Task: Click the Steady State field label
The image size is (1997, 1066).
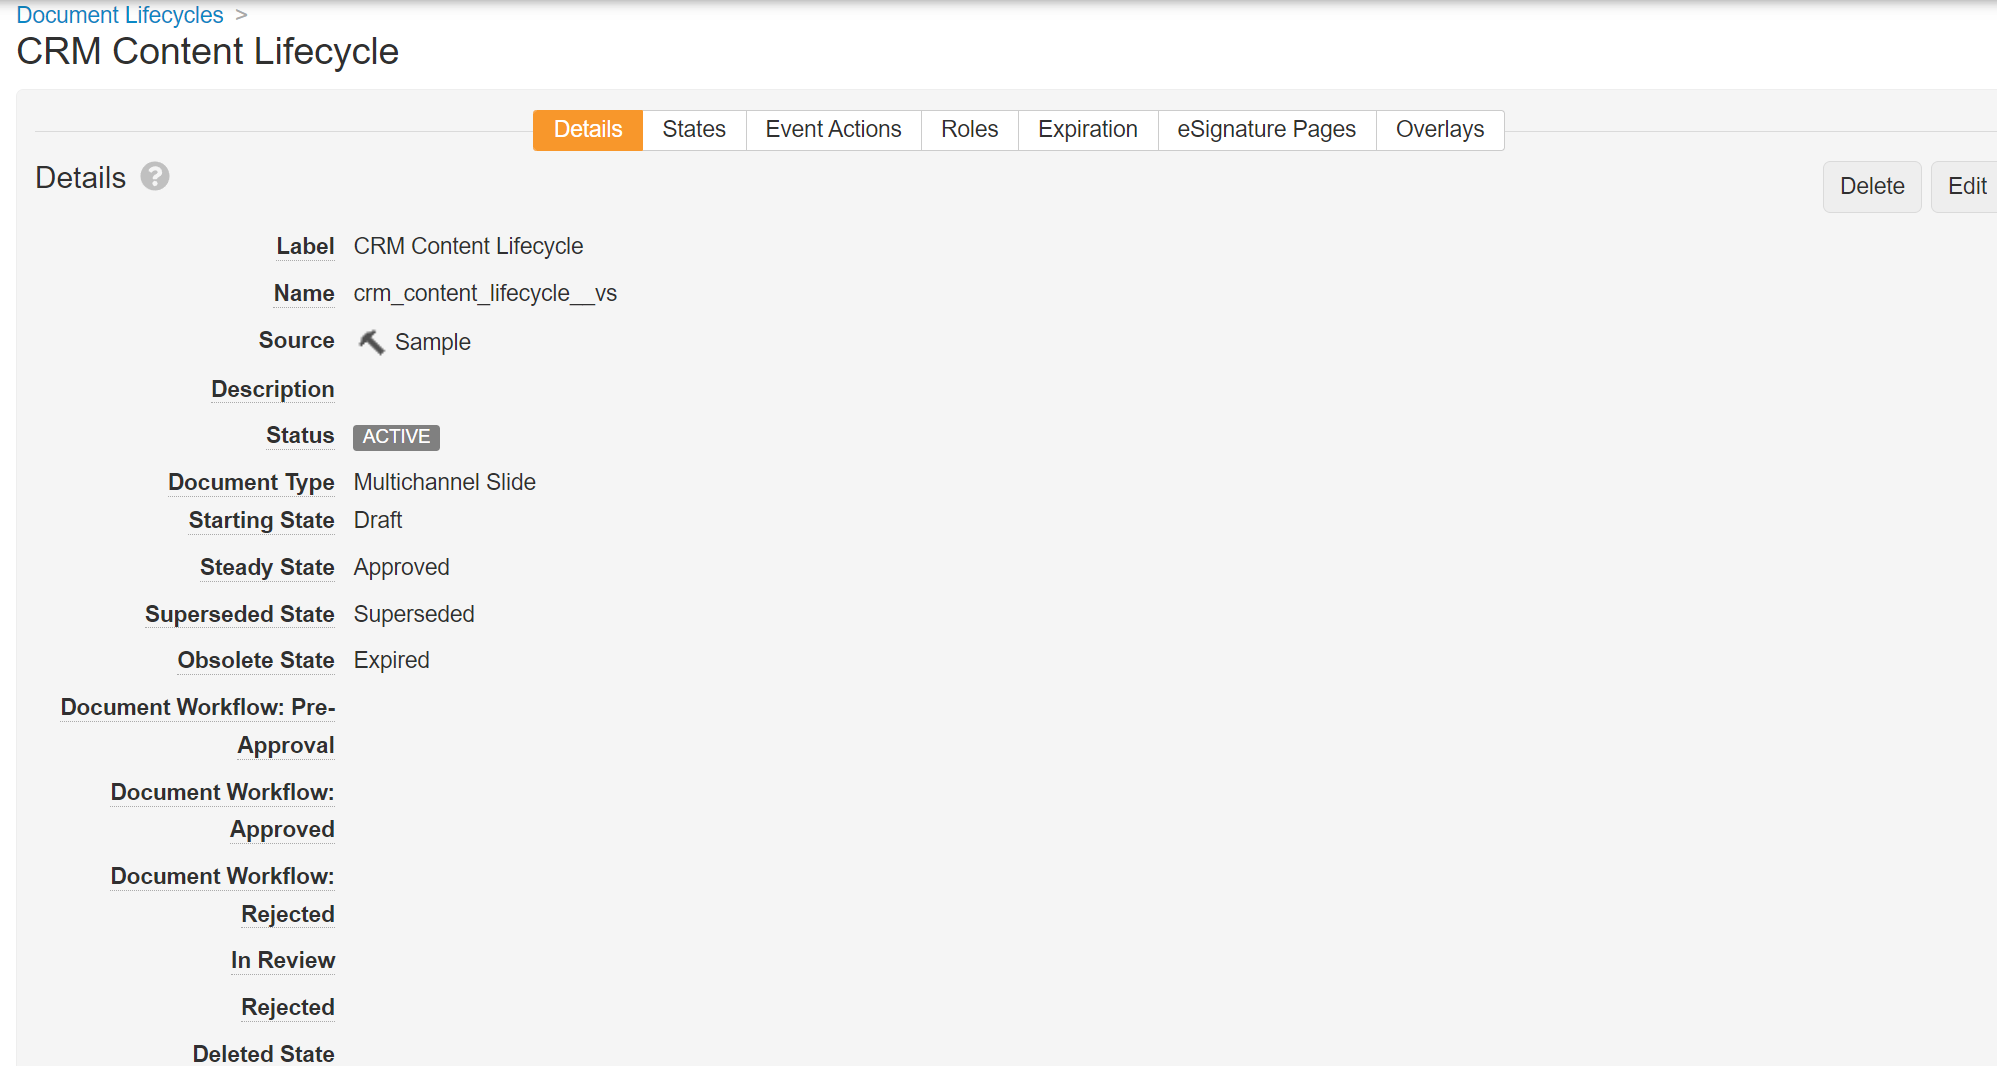Action: (267, 567)
